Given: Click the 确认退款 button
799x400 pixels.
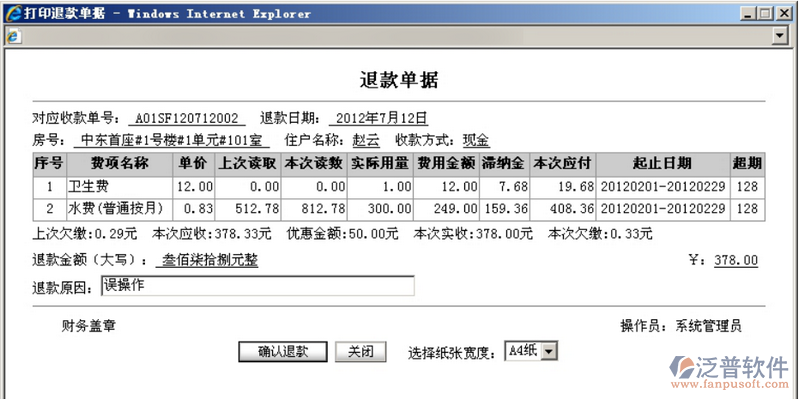Looking at the screenshot, I should tap(283, 352).
